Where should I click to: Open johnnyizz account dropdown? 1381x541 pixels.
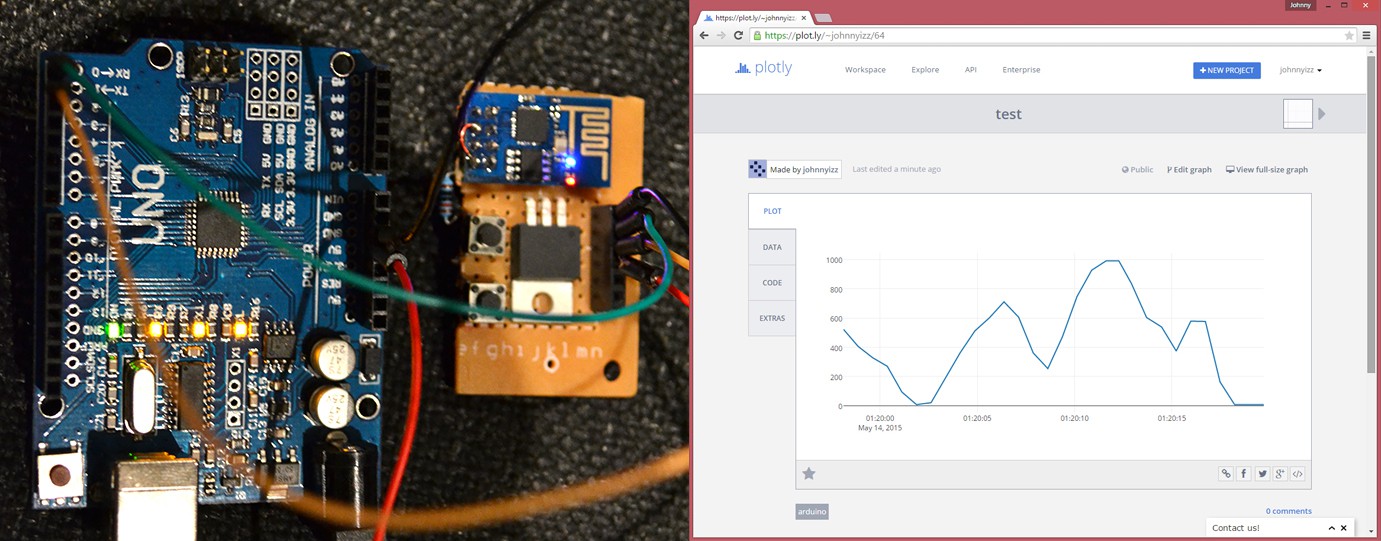coord(1301,70)
